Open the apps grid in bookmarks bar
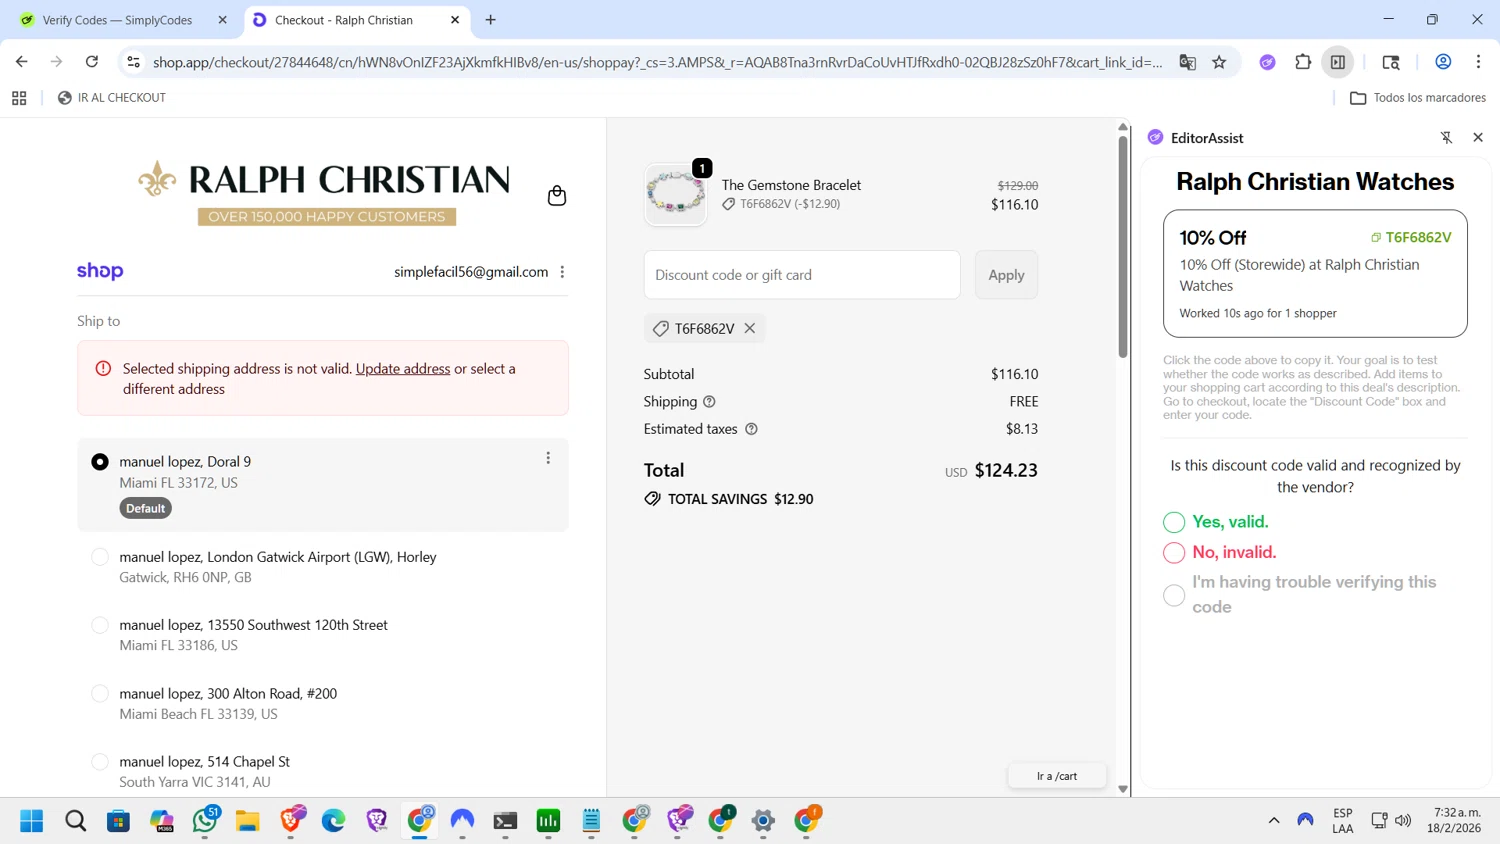The width and height of the screenshot is (1500, 844). point(19,98)
